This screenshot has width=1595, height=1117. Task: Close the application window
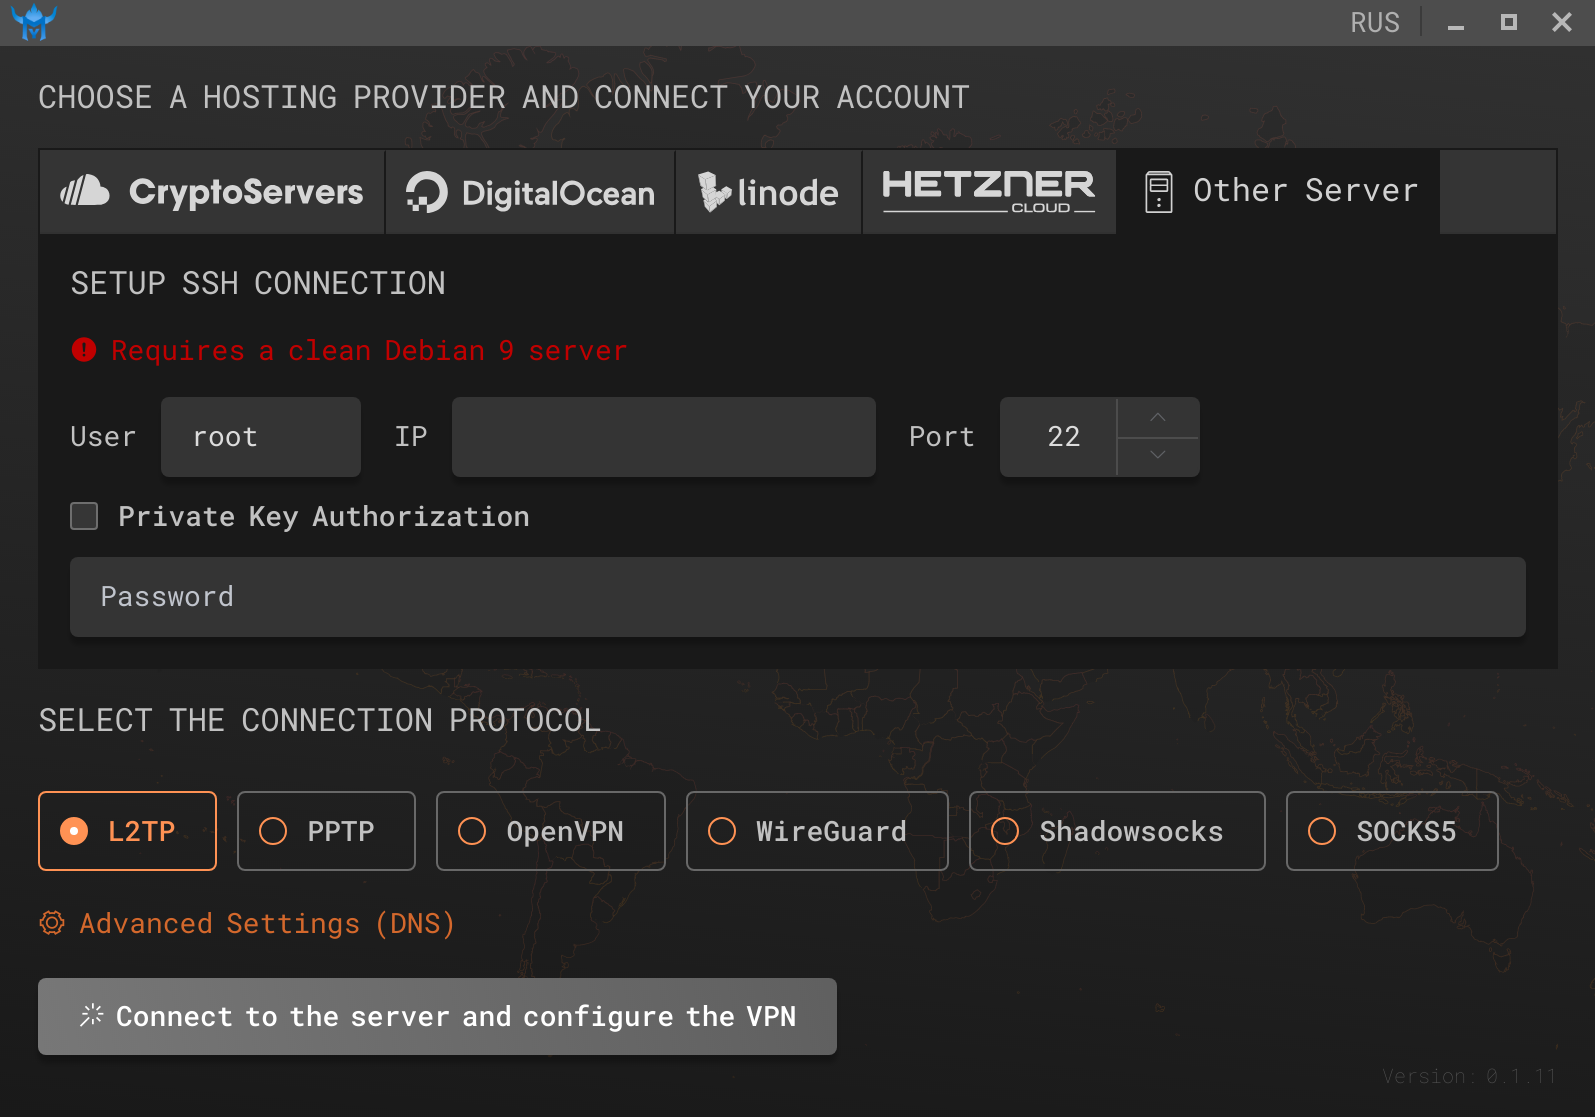coord(1562,22)
